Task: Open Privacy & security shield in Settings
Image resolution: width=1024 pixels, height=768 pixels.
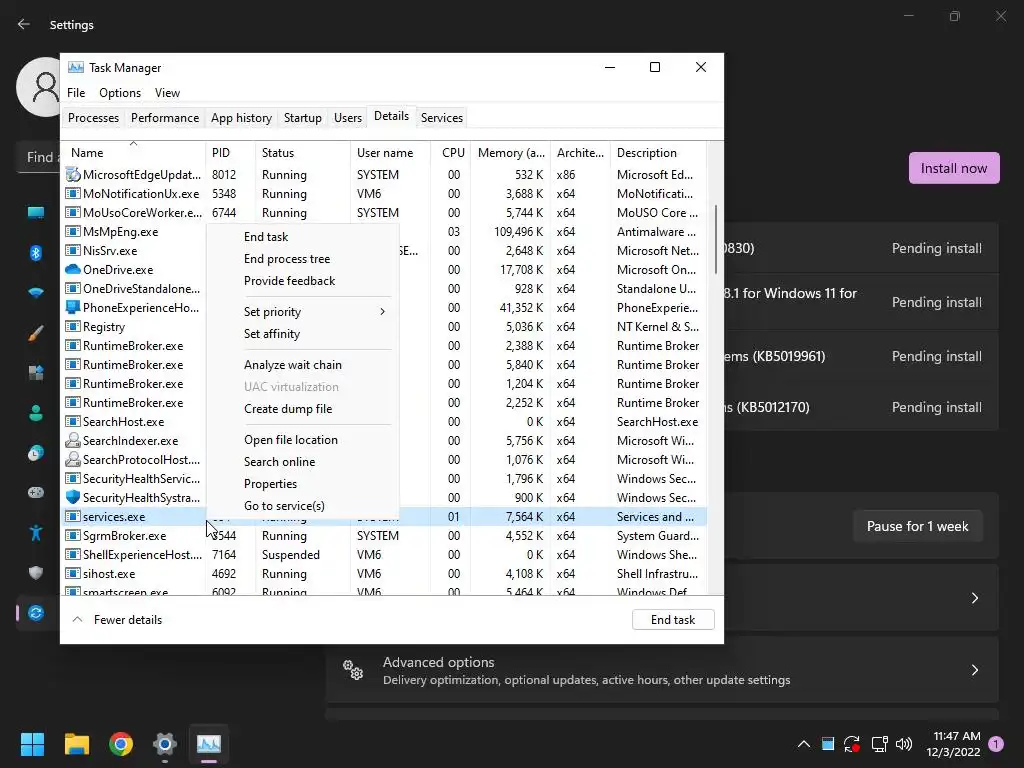Action: coord(36,573)
